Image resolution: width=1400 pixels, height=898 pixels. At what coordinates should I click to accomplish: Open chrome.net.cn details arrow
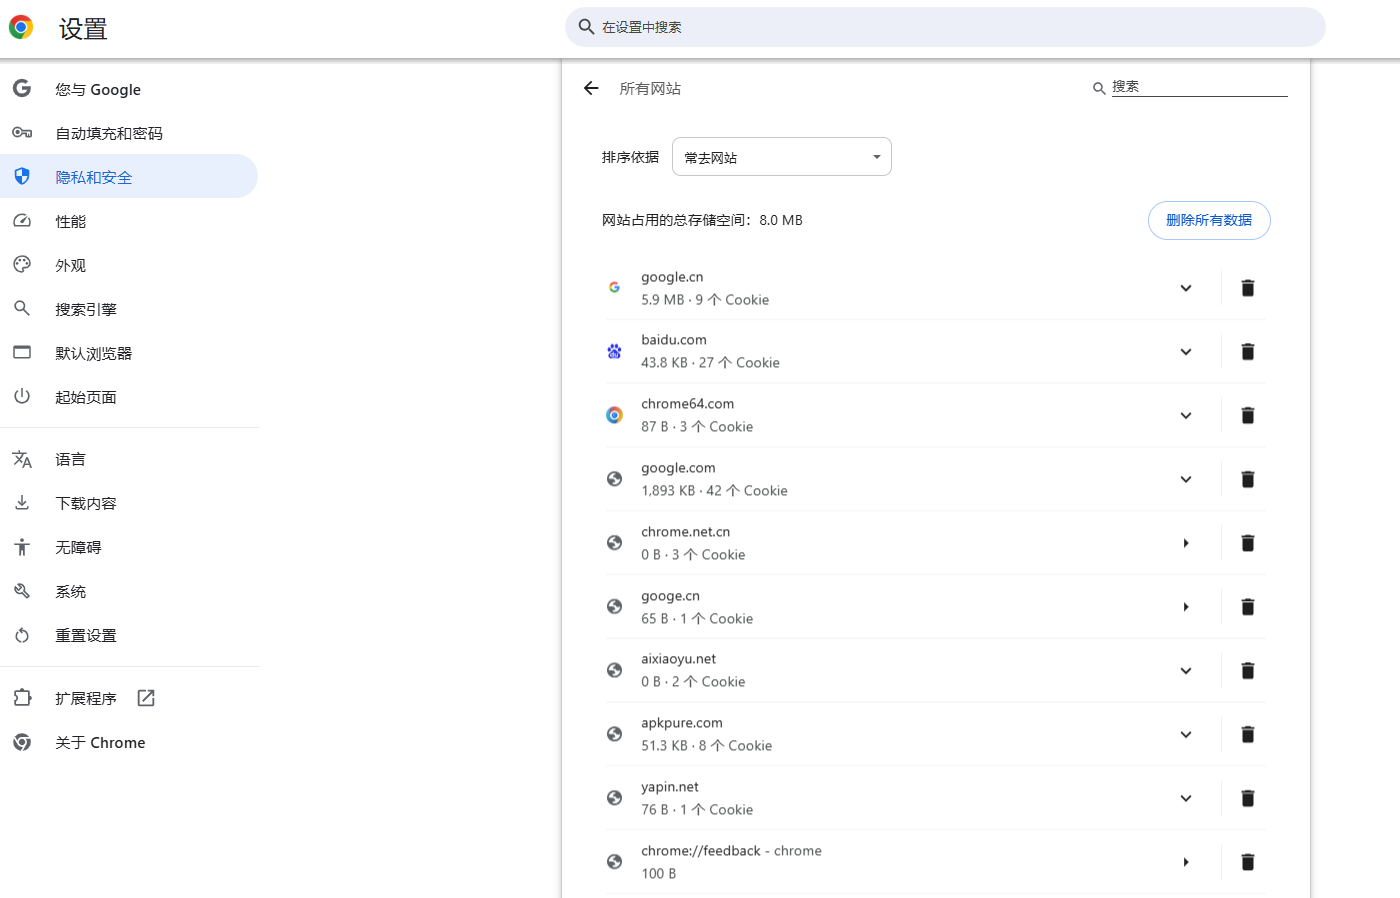1186,543
